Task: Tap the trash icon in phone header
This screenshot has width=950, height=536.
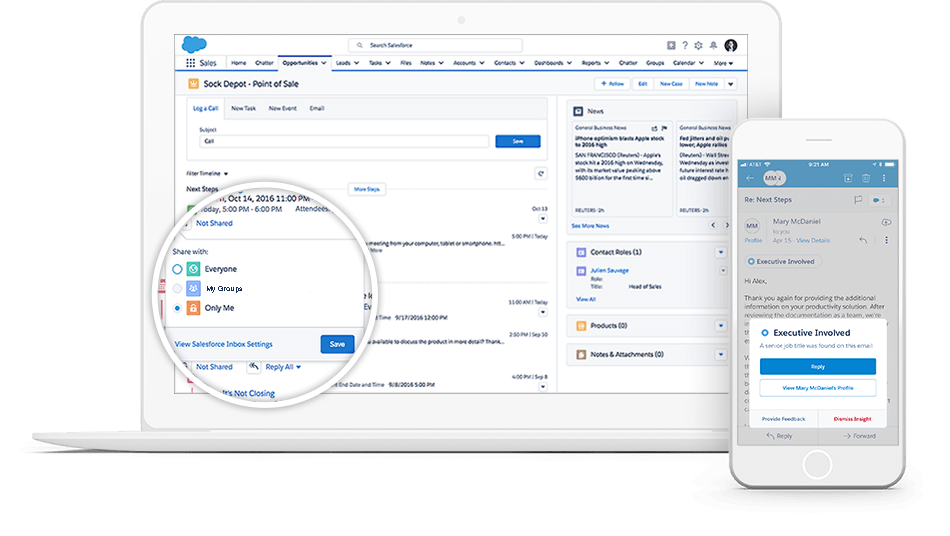Action: tap(866, 178)
